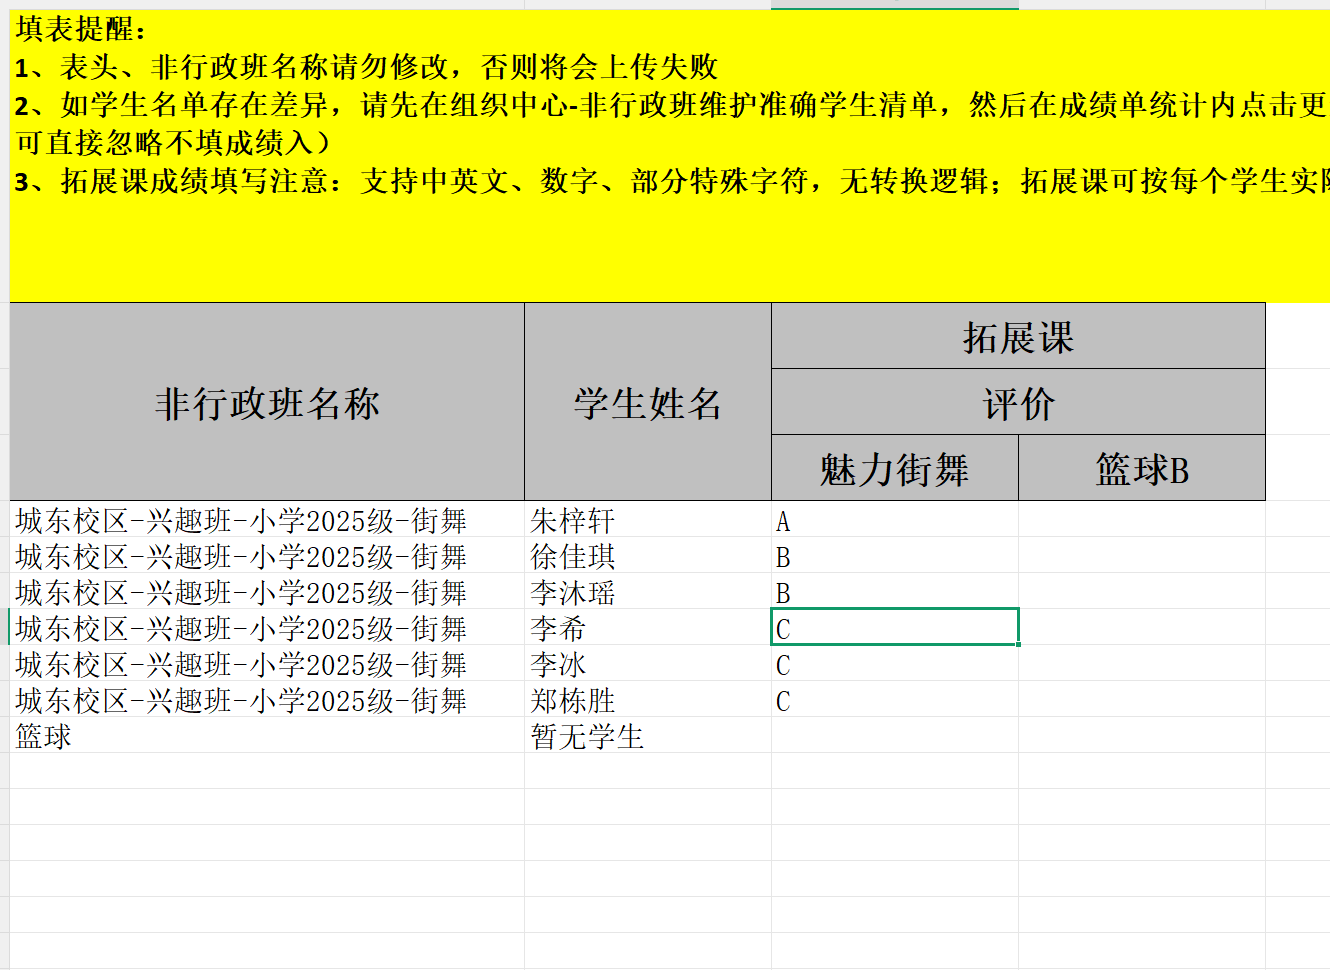Select the cell containing 徐佳琪
Viewport: 1330px width, 970px height.
[x=573, y=556]
